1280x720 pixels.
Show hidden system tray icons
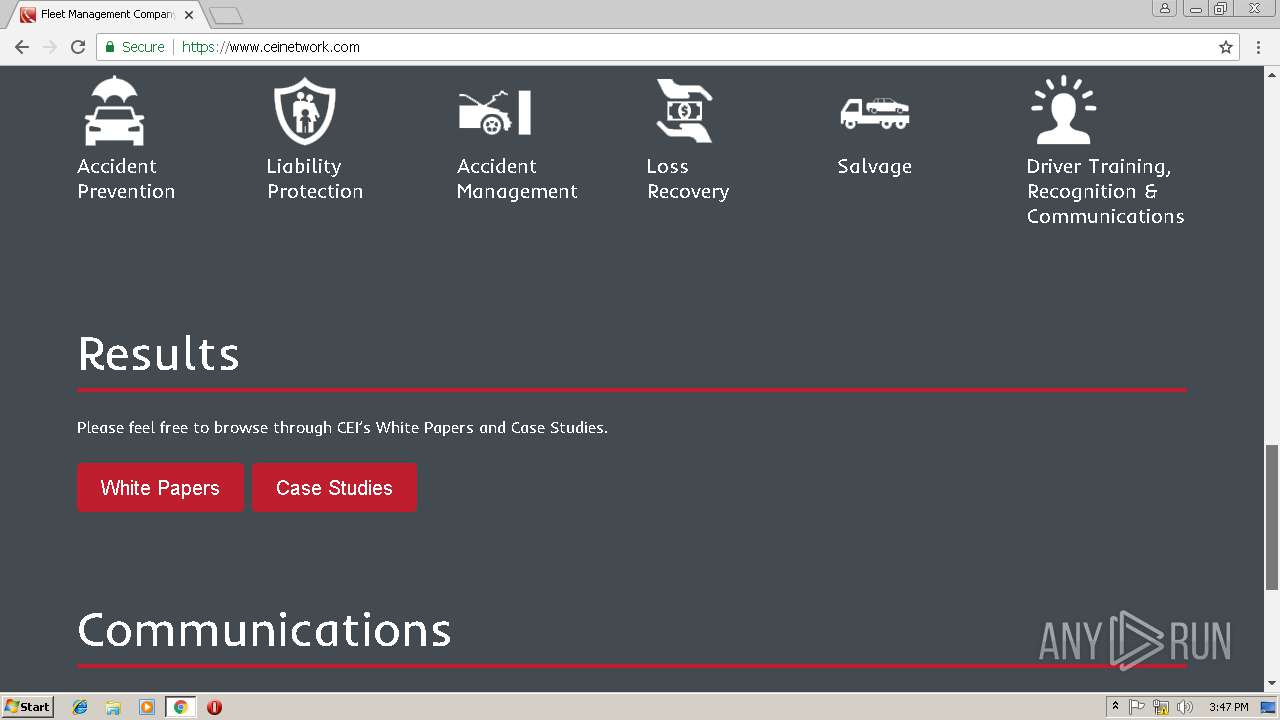1115,707
